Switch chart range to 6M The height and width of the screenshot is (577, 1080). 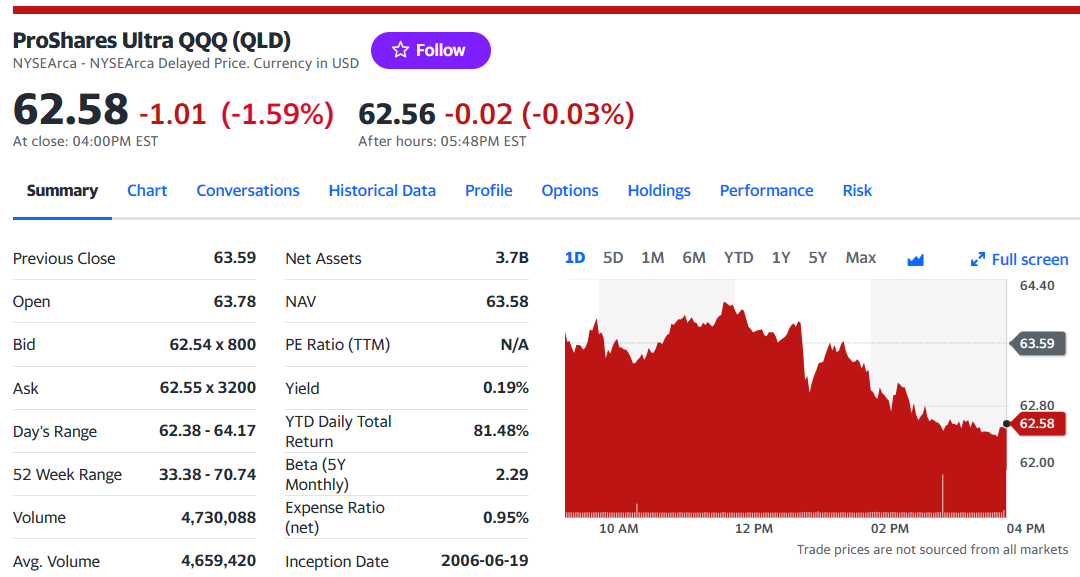(x=694, y=258)
